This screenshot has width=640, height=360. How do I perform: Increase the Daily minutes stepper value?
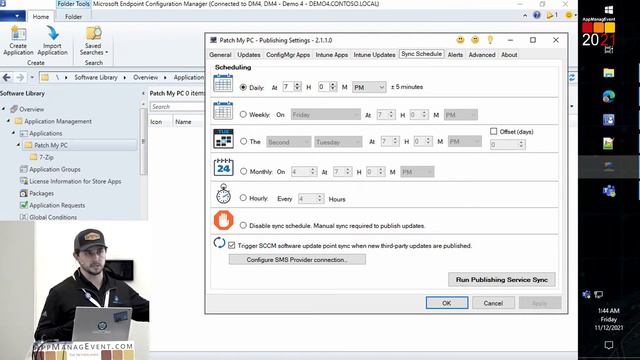[x=333, y=84]
